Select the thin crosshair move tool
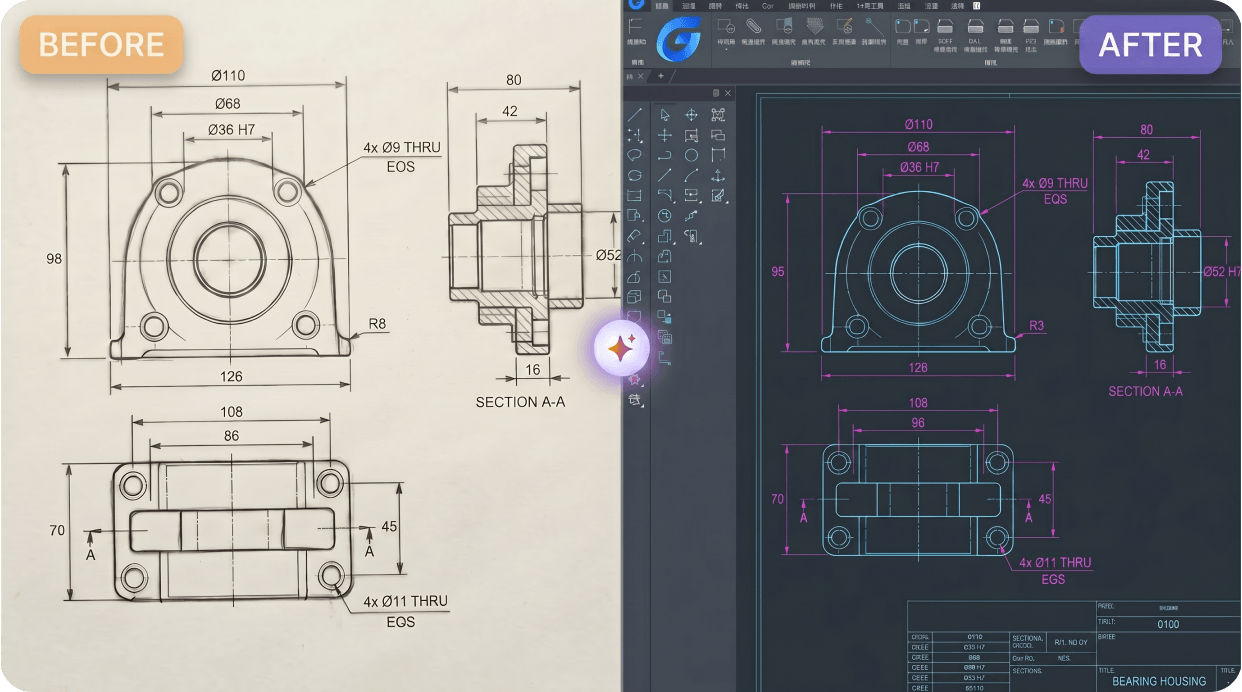The height and width of the screenshot is (692, 1242). 665,135
